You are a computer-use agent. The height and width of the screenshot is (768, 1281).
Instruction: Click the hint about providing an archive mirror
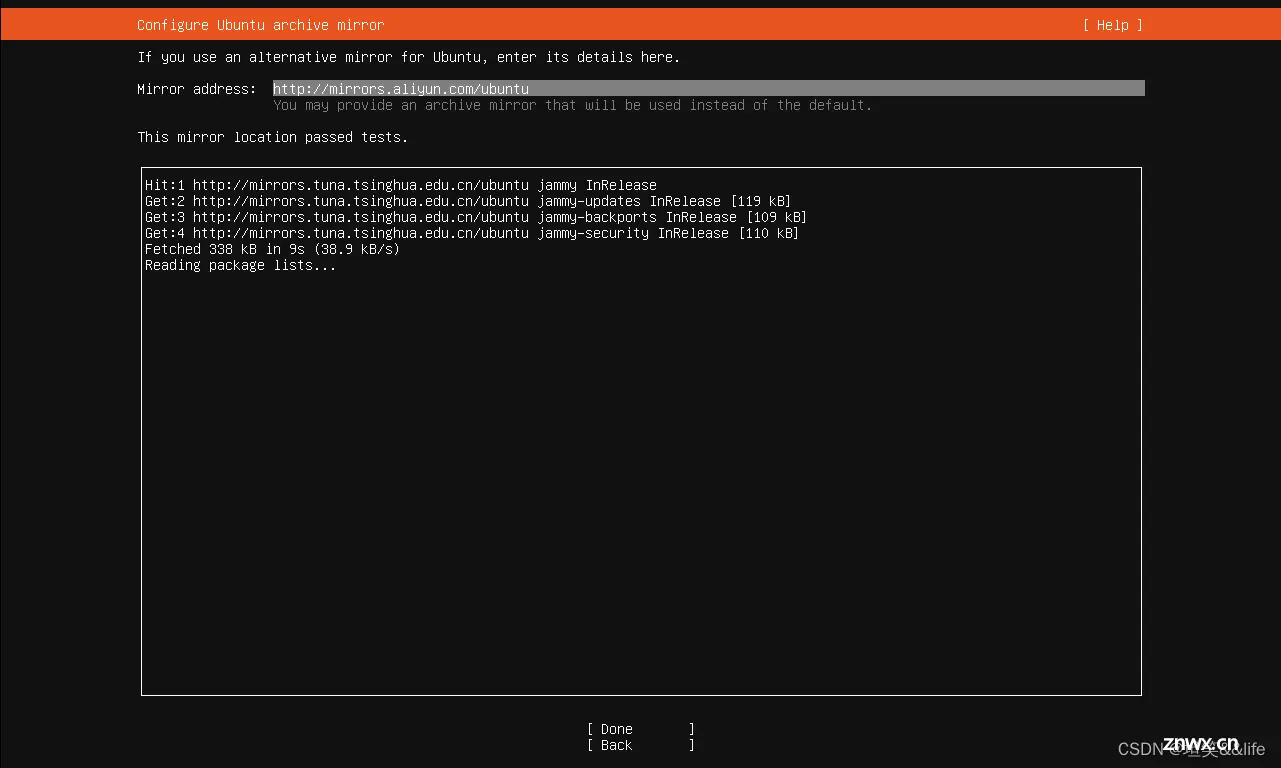coord(573,105)
